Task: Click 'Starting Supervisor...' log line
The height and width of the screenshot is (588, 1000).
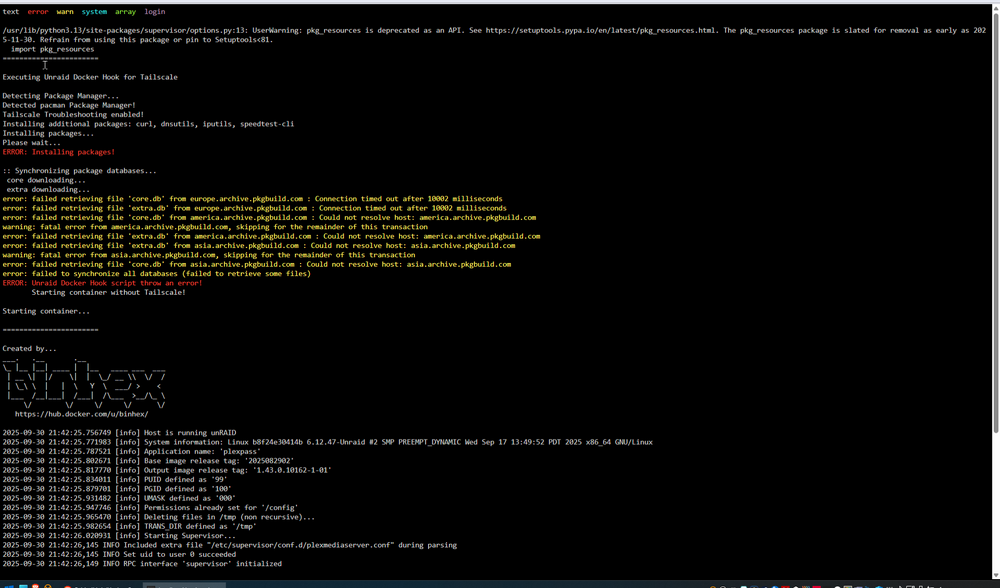Action: (x=119, y=536)
